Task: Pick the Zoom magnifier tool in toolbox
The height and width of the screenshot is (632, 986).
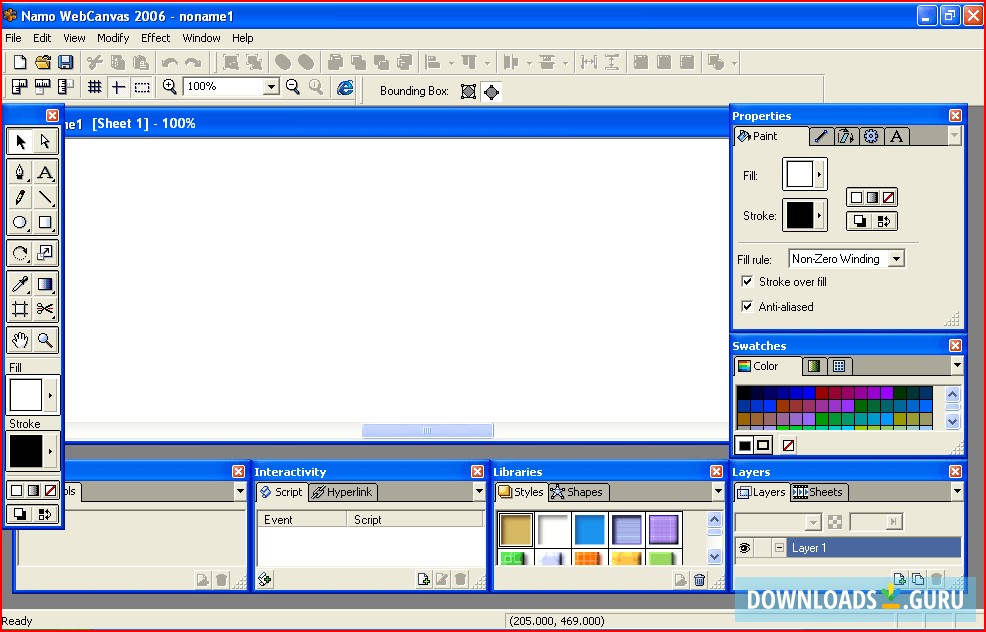Action: (45, 340)
